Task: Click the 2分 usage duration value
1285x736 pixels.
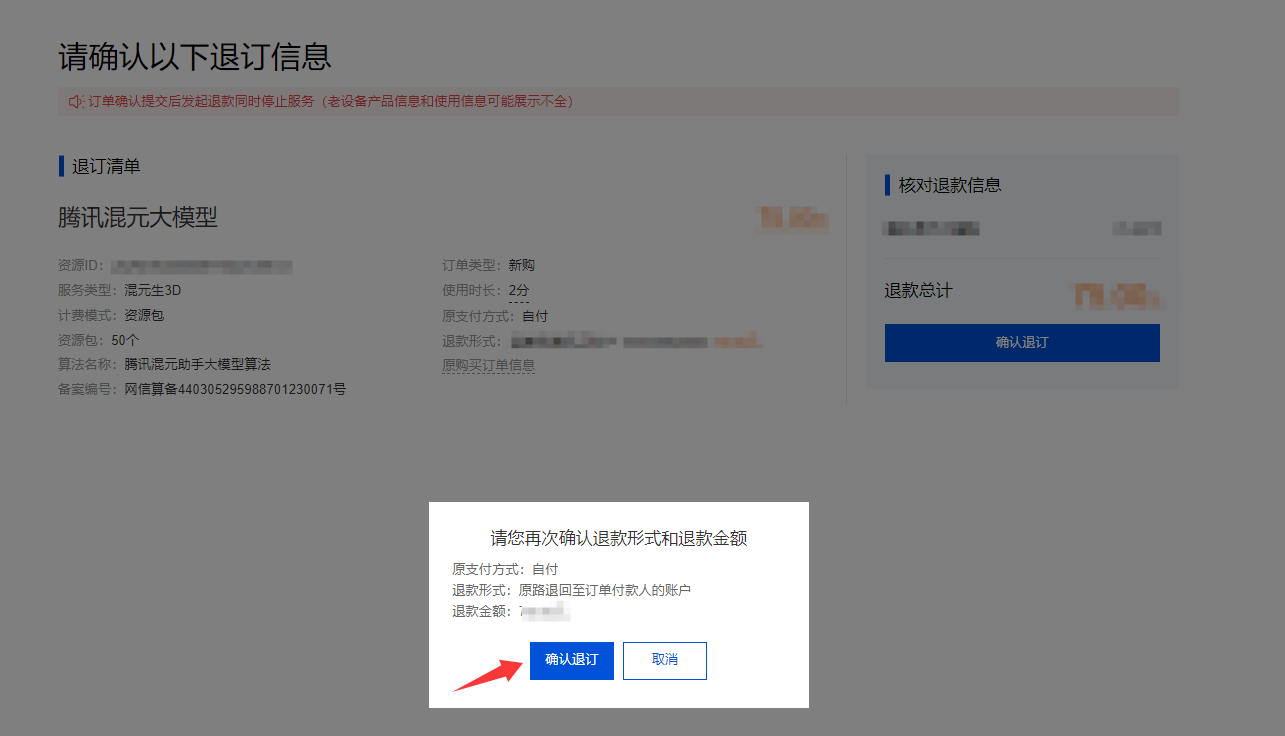Action: (518, 291)
